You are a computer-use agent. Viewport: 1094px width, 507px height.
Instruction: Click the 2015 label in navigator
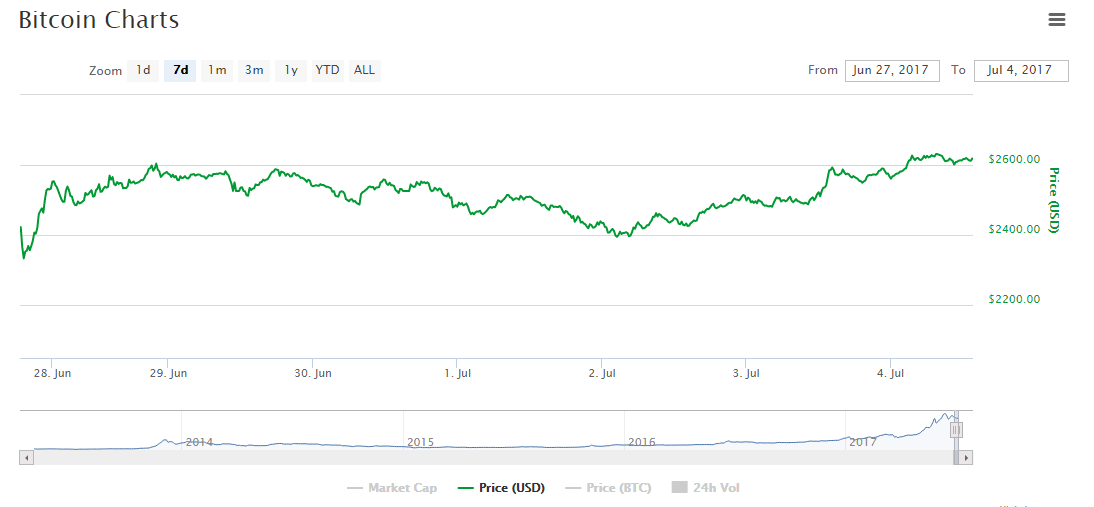coord(420,442)
